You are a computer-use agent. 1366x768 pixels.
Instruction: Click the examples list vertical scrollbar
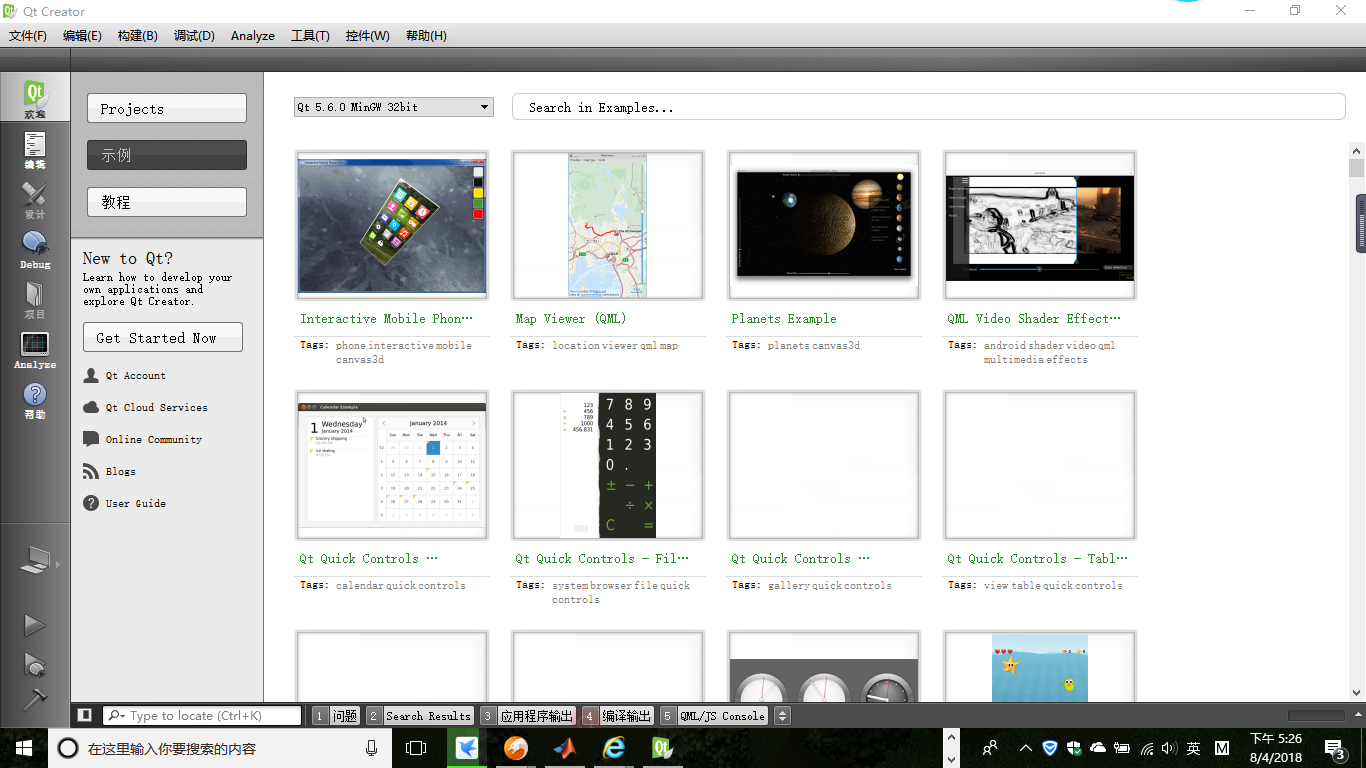click(1356, 420)
